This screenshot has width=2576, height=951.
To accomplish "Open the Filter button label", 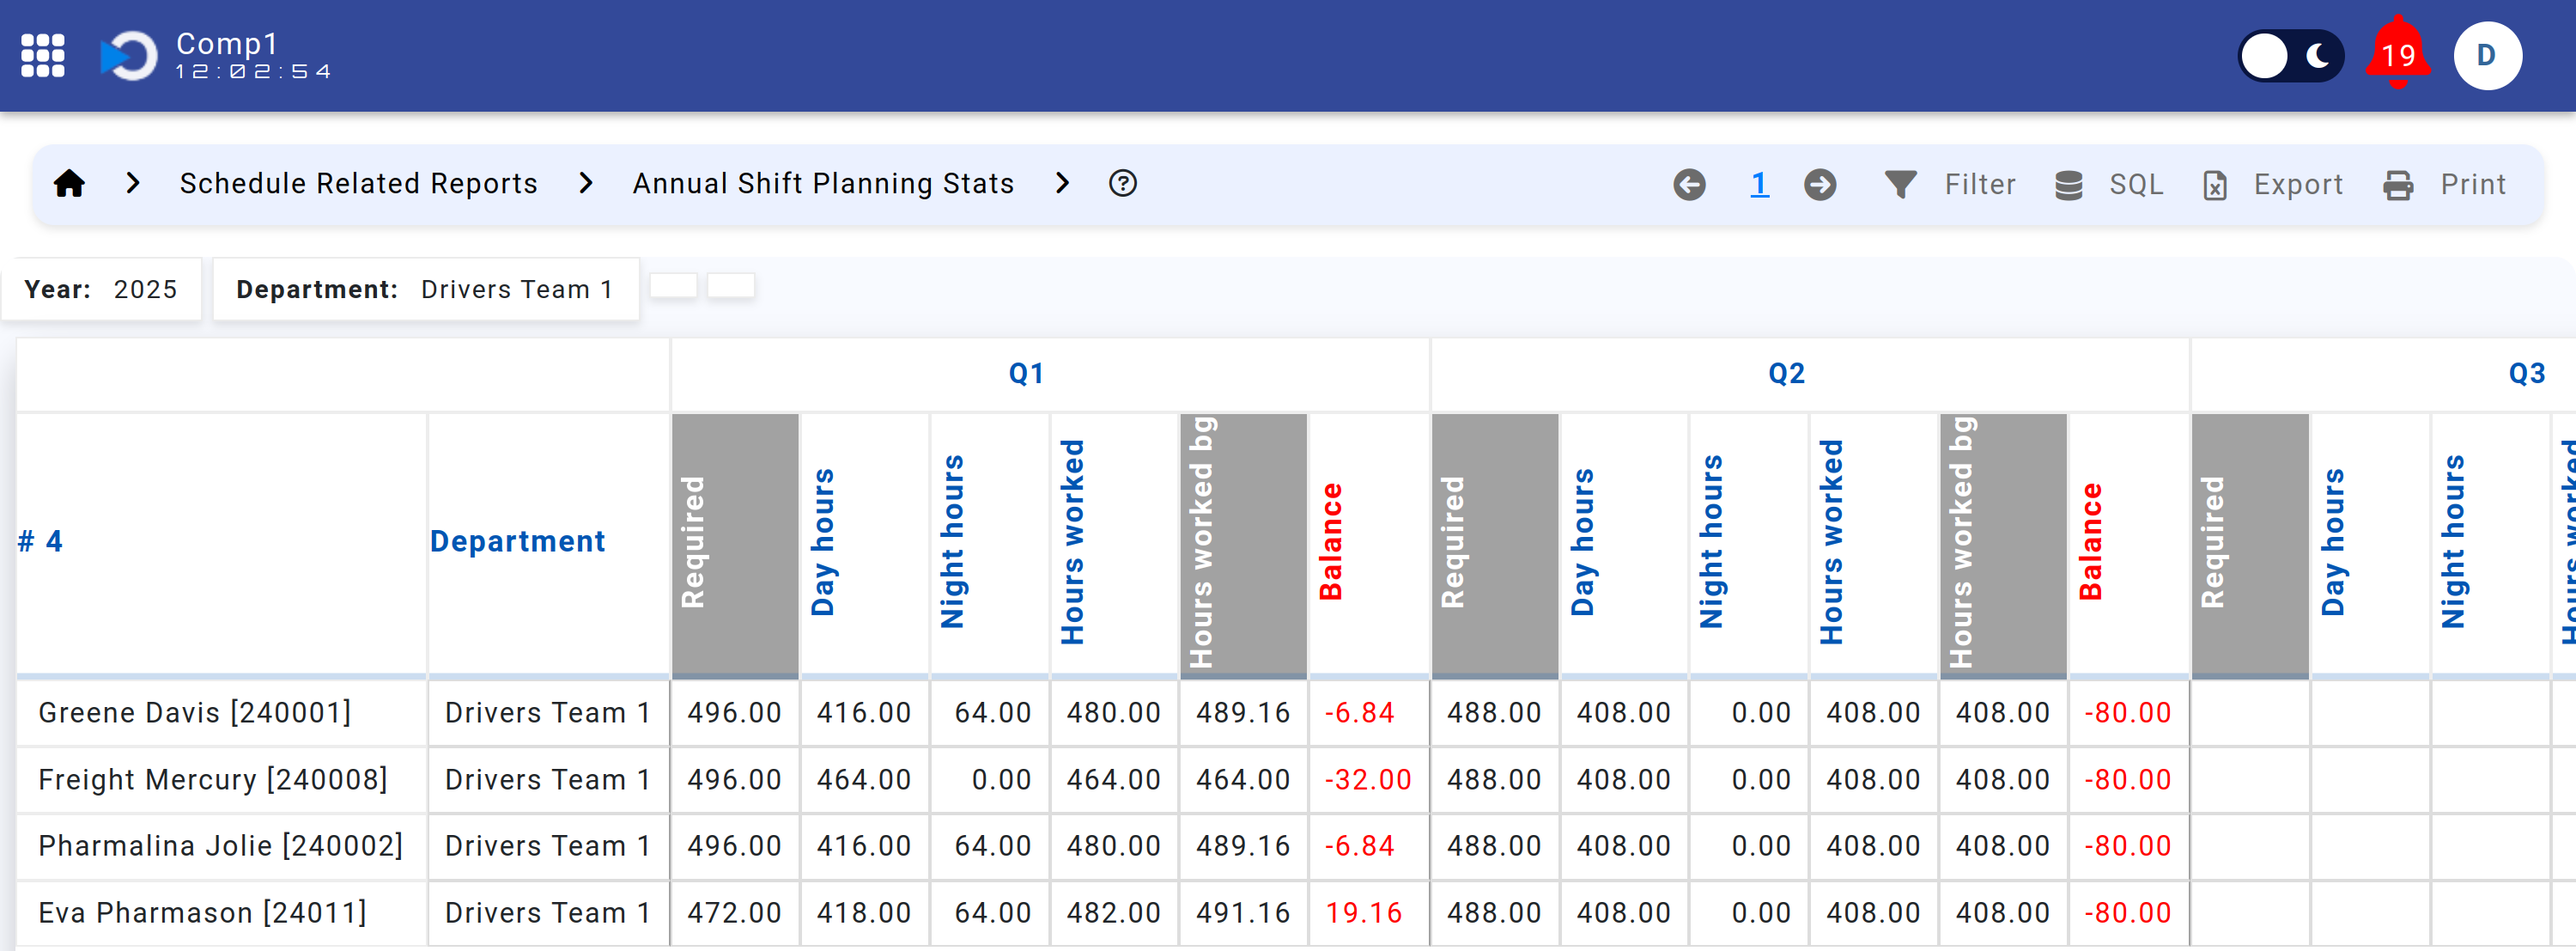I will [x=1979, y=185].
